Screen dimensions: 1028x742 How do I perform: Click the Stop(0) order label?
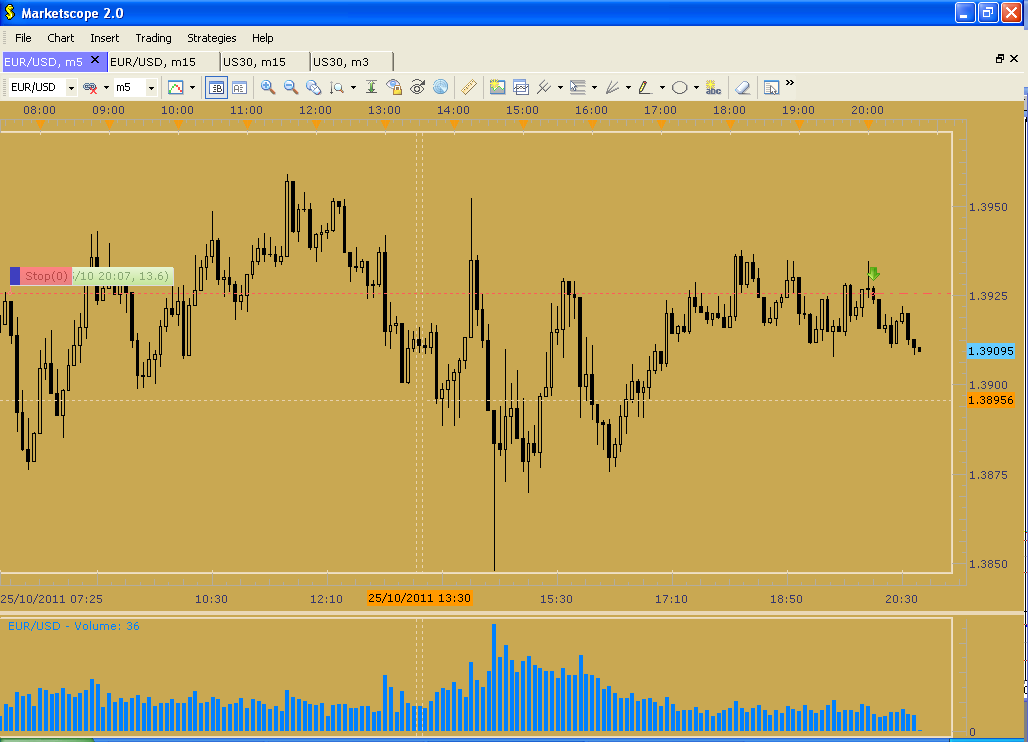(x=46, y=276)
